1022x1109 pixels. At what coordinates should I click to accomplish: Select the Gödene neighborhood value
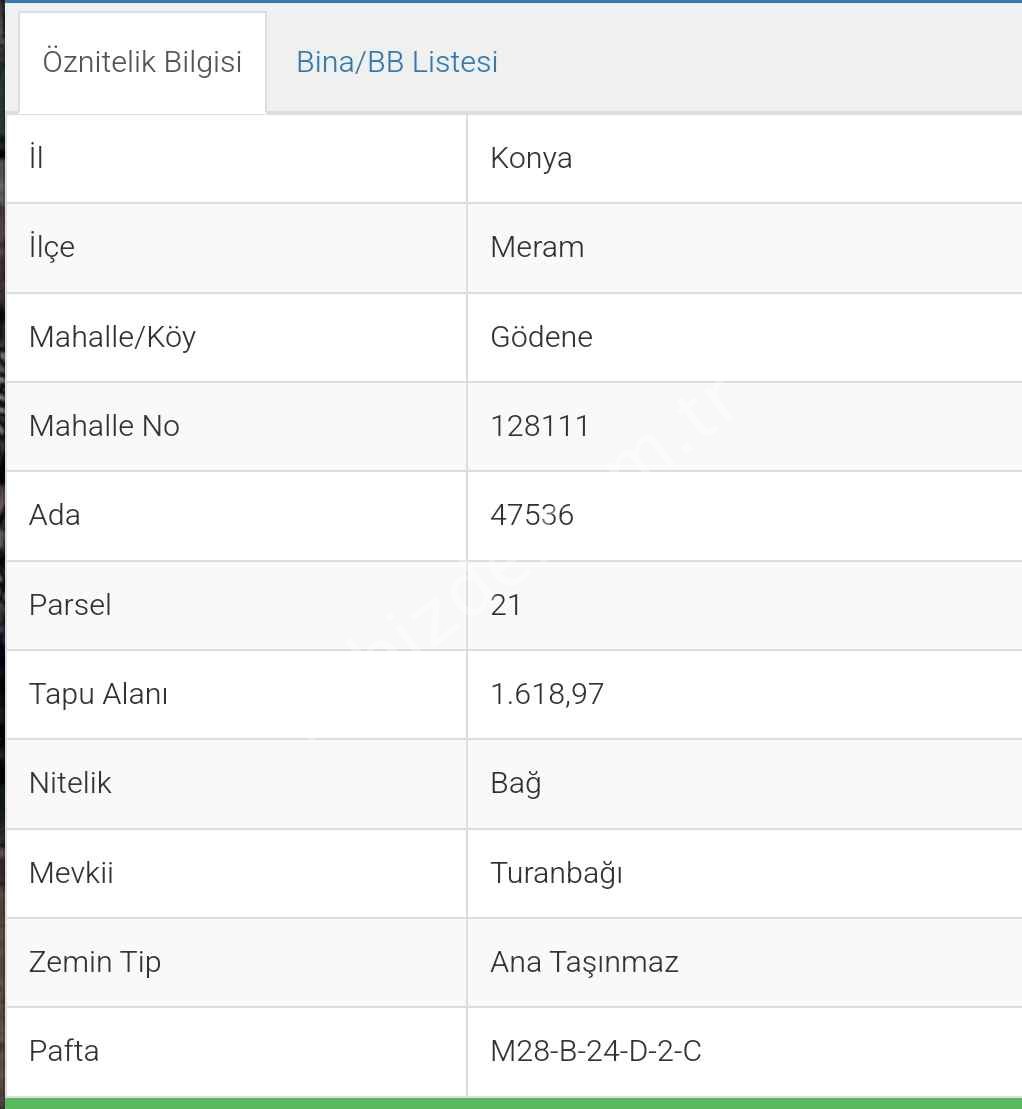(x=542, y=337)
